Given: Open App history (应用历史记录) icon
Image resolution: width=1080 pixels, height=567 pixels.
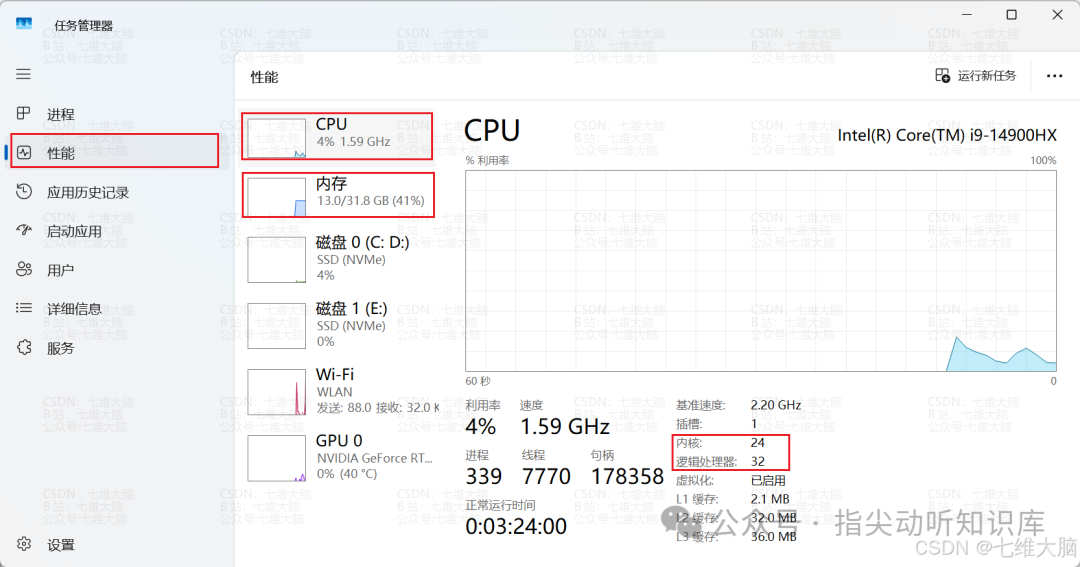Looking at the screenshot, I should click(25, 192).
